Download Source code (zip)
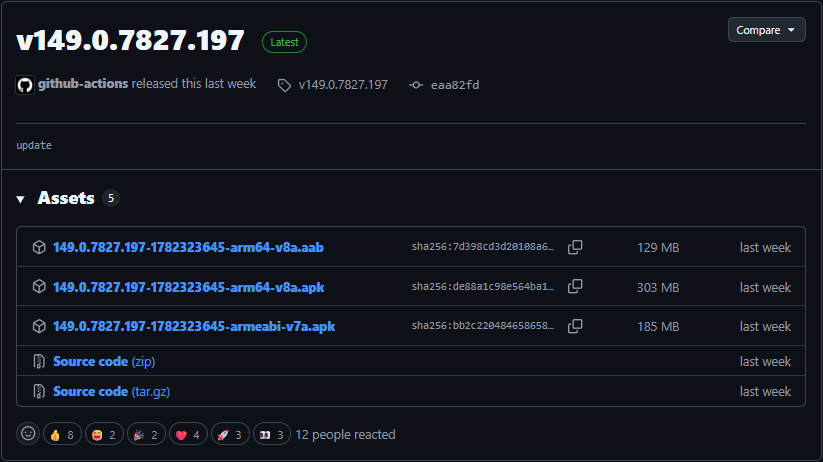The image size is (823, 462). [x=104, y=361]
